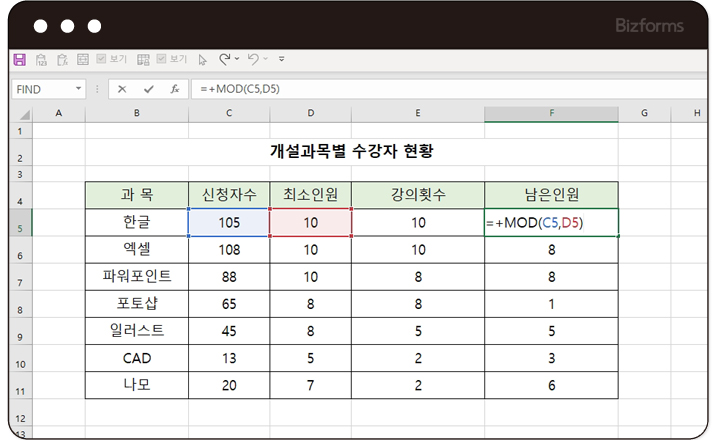
Task: Select the 파워포인트 subject cell
Action: (x=137, y=277)
